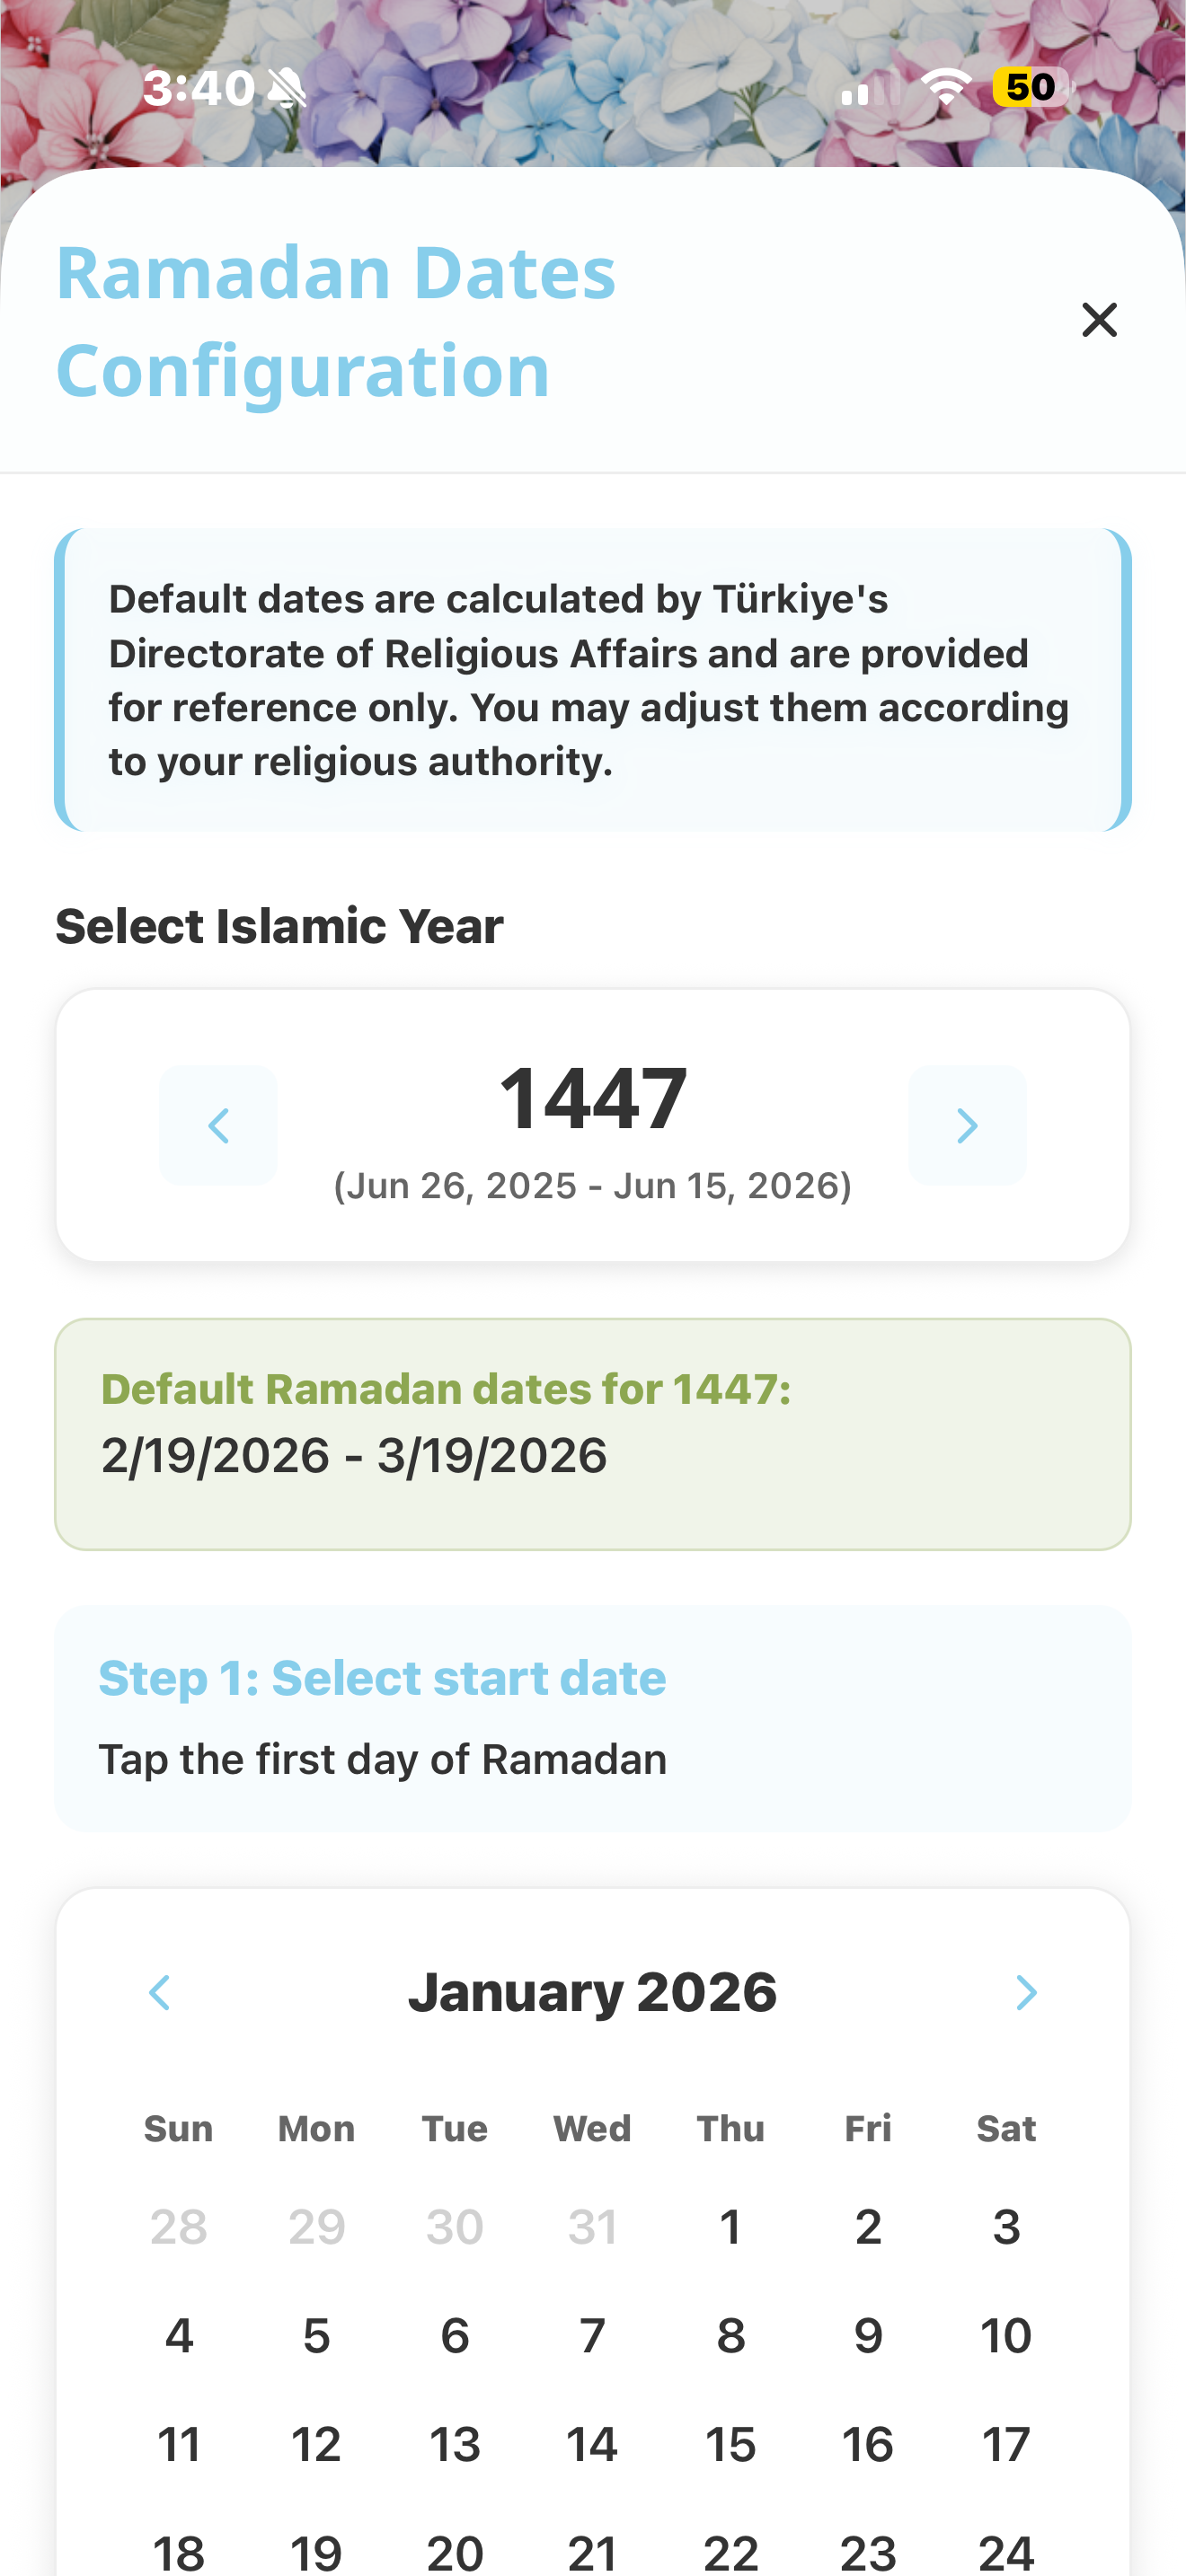Screen dimensions: 1186x2576
Task: Tap the Wi-Fi status icon
Action: (946, 88)
